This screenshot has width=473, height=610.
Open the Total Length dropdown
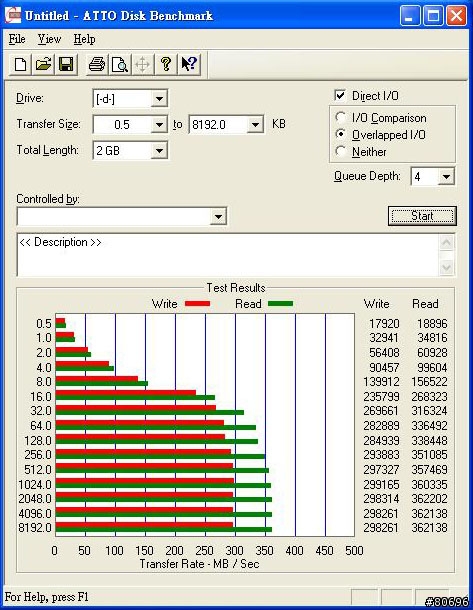(159, 151)
